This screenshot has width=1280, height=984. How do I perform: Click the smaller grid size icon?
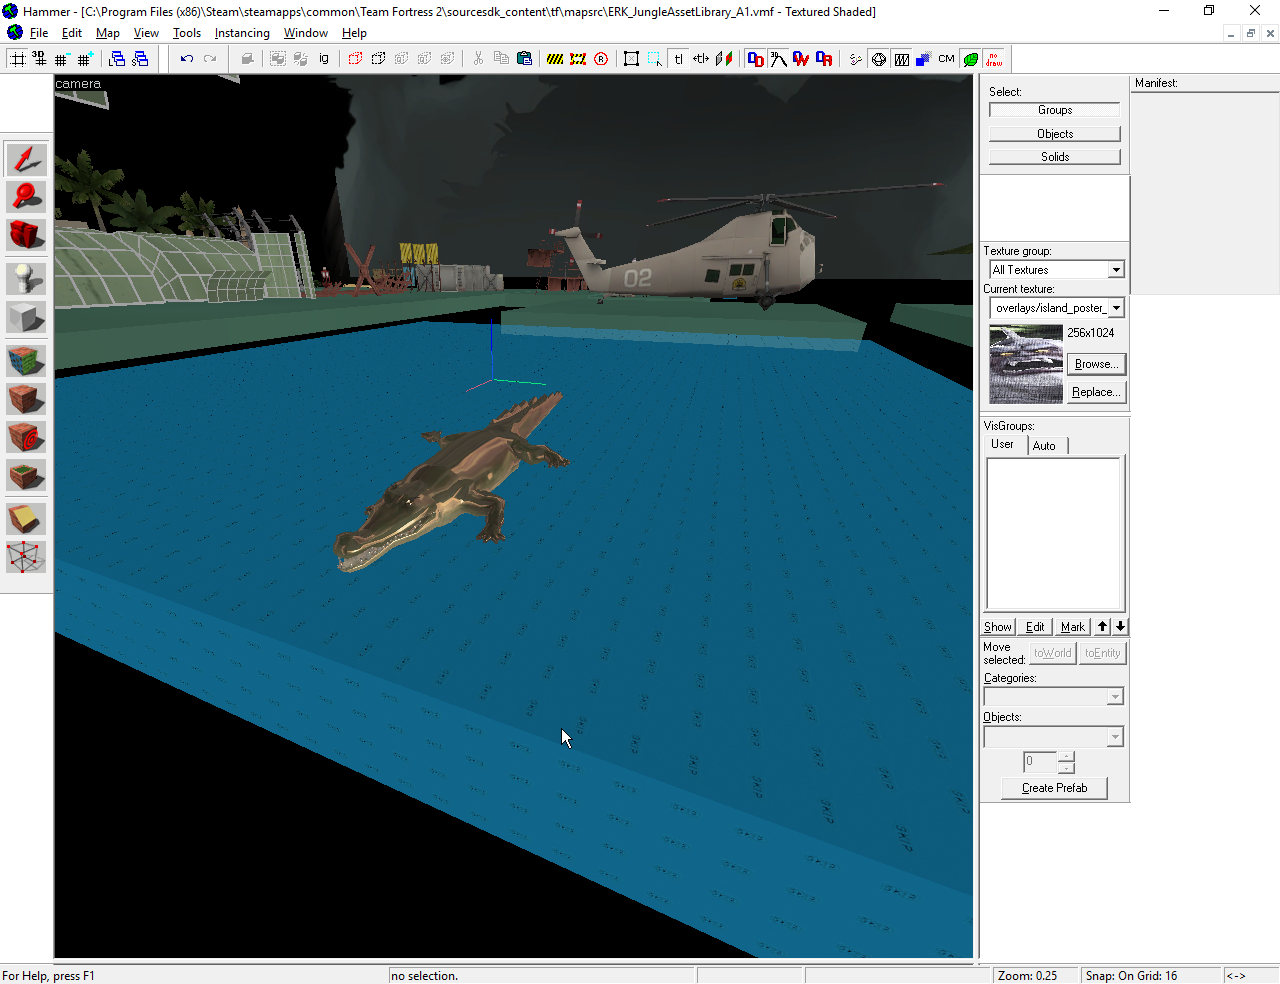[x=62, y=59]
